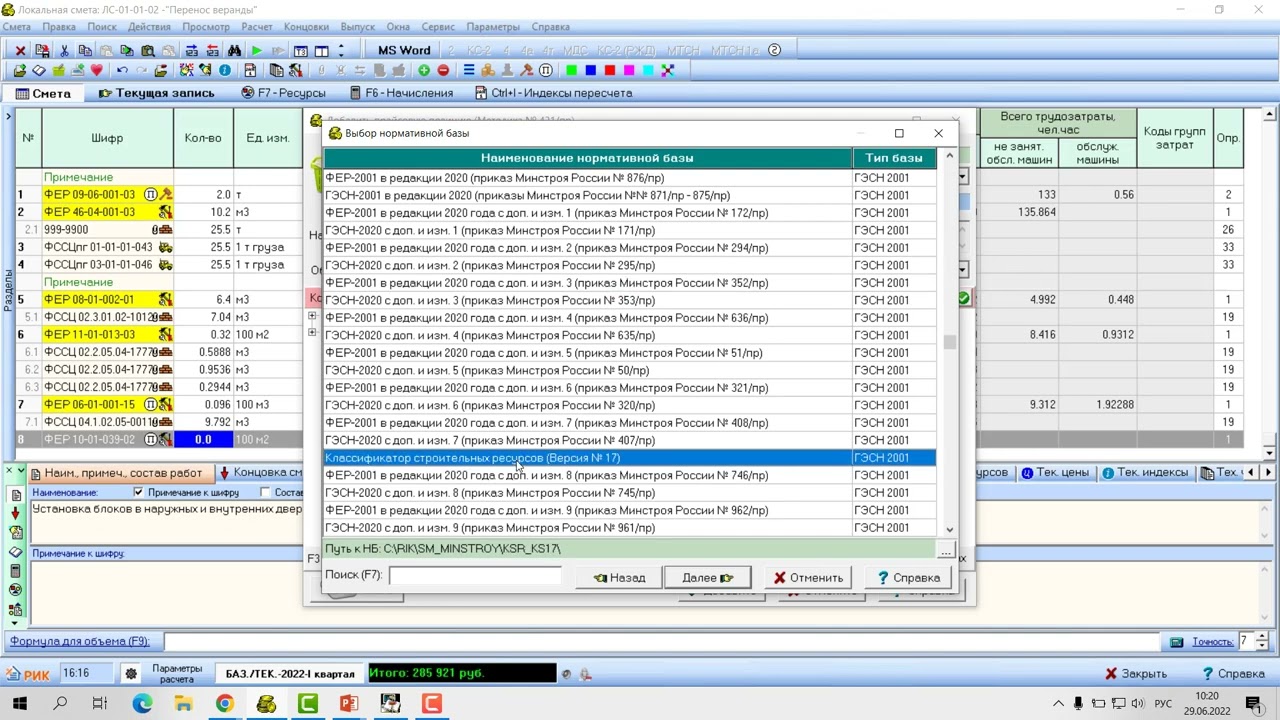Click the red heart favorites icon
Image resolution: width=1280 pixels, height=720 pixels.
pos(96,70)
